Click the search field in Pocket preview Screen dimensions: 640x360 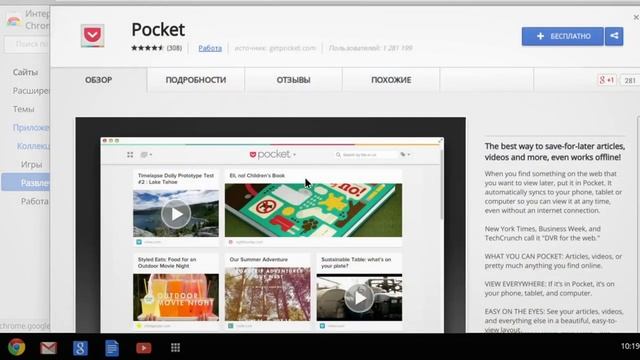click(x=366, y=155)
